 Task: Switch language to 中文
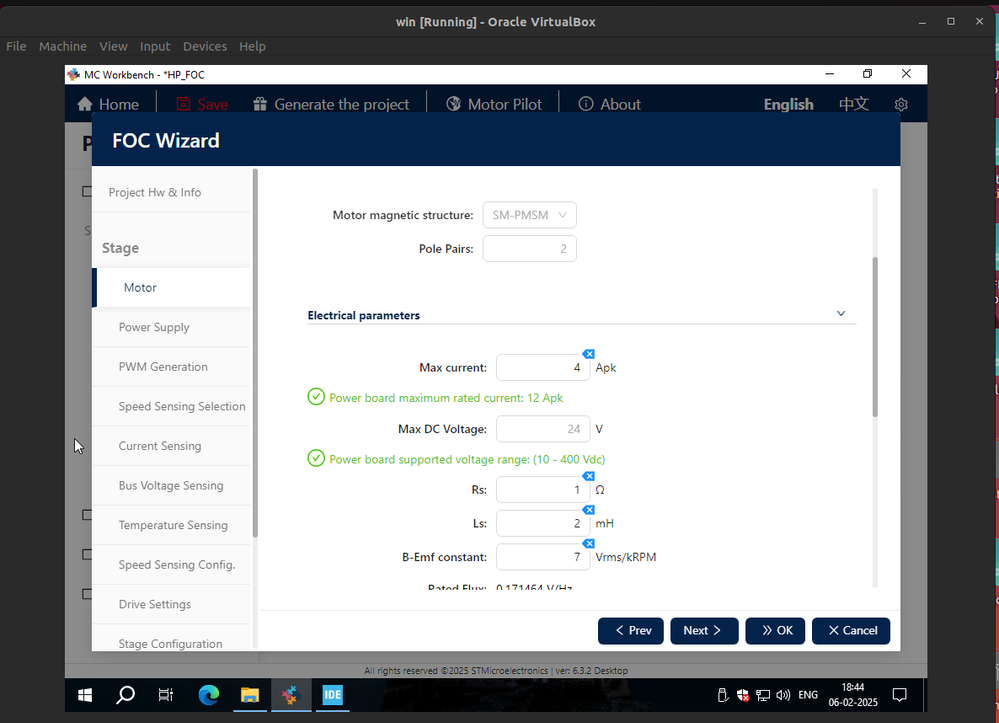point(854,104)
